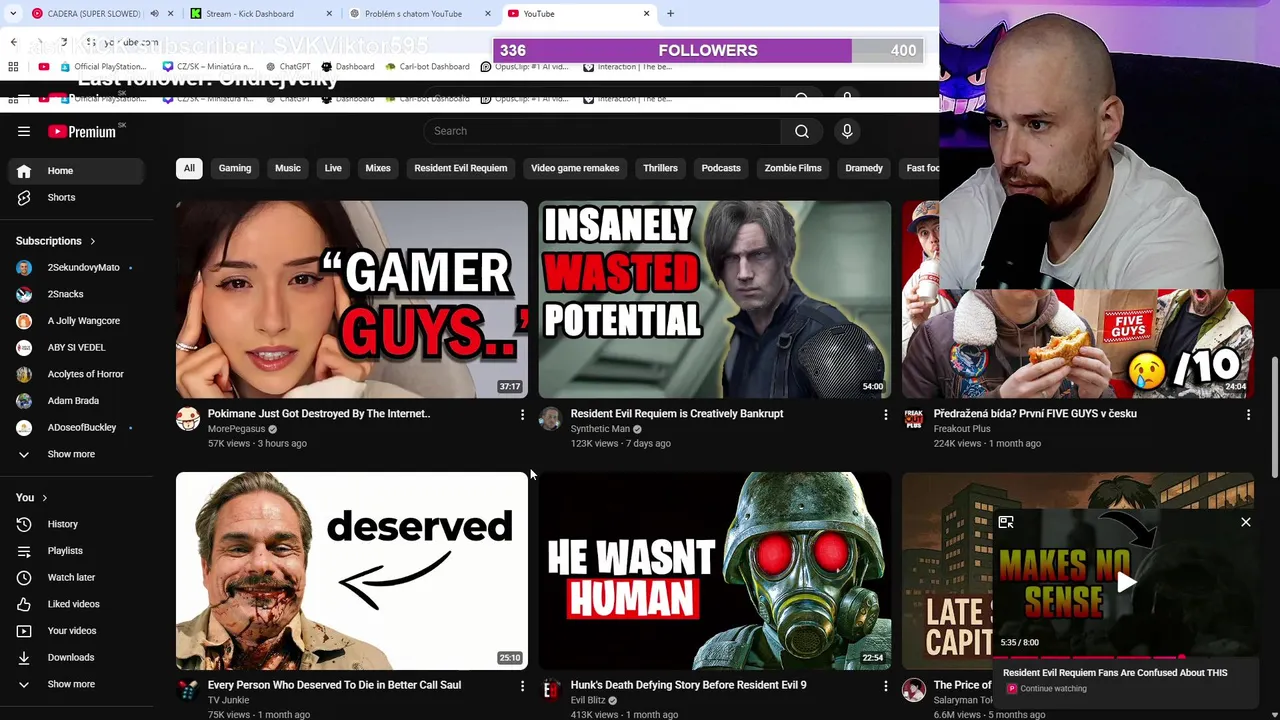The image size is (1280, 720).
Task: Play the miniplayer video
Action: pyautogui.click(x=1126, y=582)
